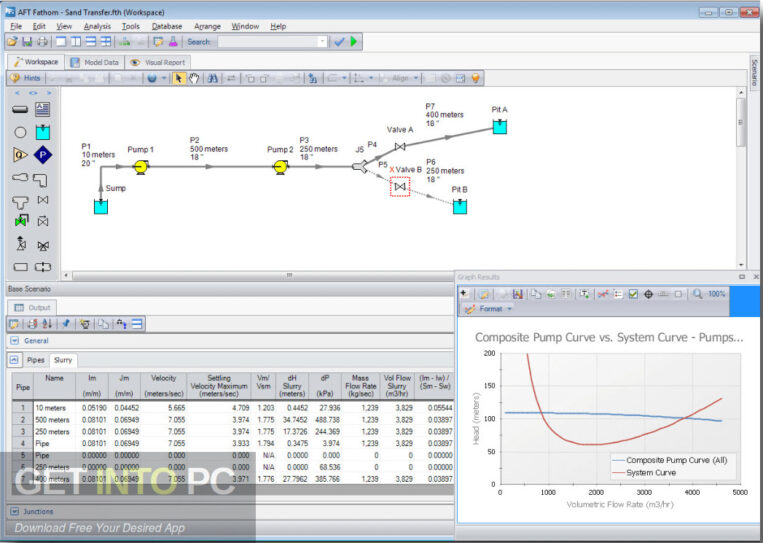Viewport: 763px width, 543px height.
Task: Open the Analysis menu
Action: pyautogui.click(x=97, y=26)
